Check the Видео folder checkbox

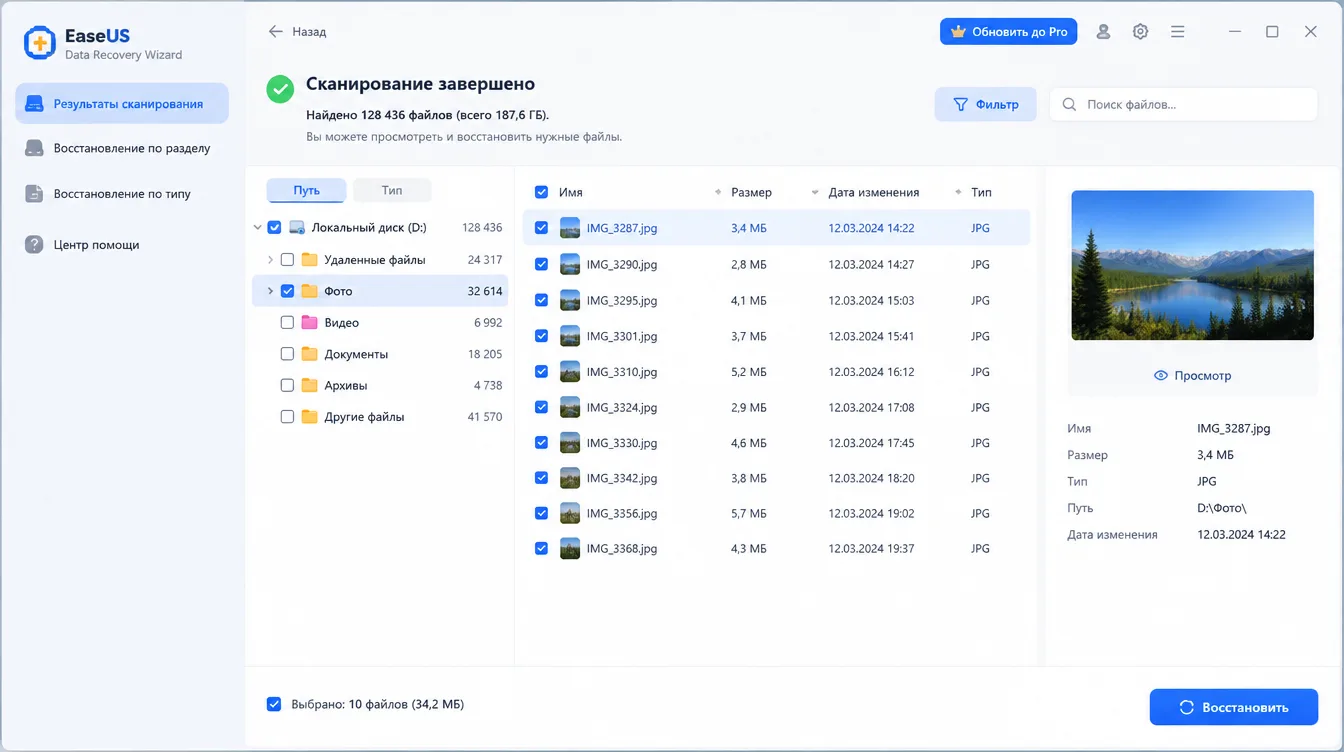coord(287,323)
